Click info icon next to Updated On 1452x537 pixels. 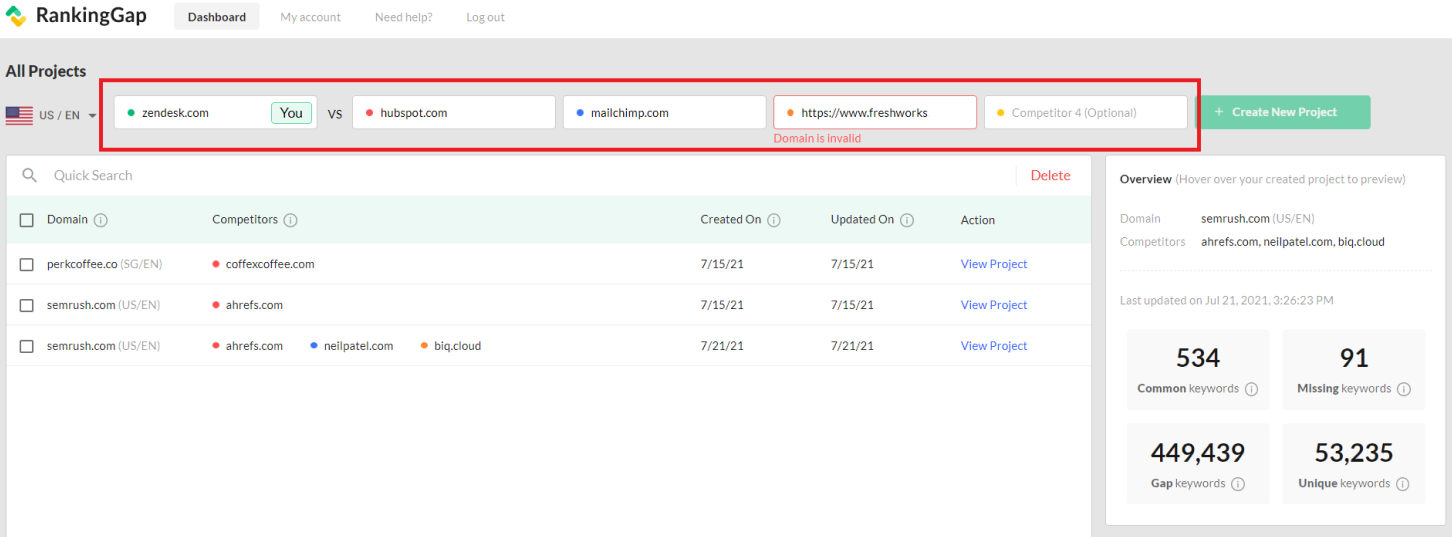(907, 220)
